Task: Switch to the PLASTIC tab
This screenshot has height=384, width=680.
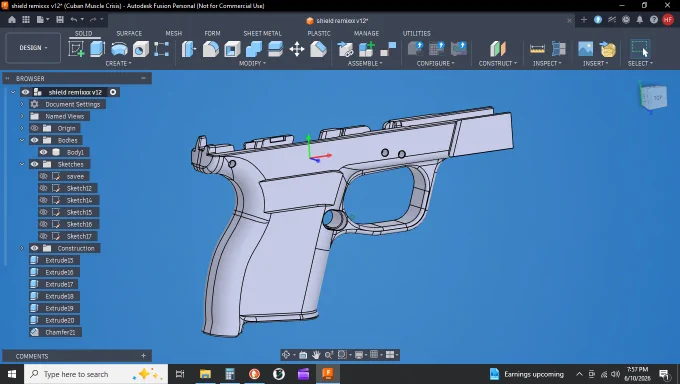Action: pyautogui.click(x=319, y=33)
